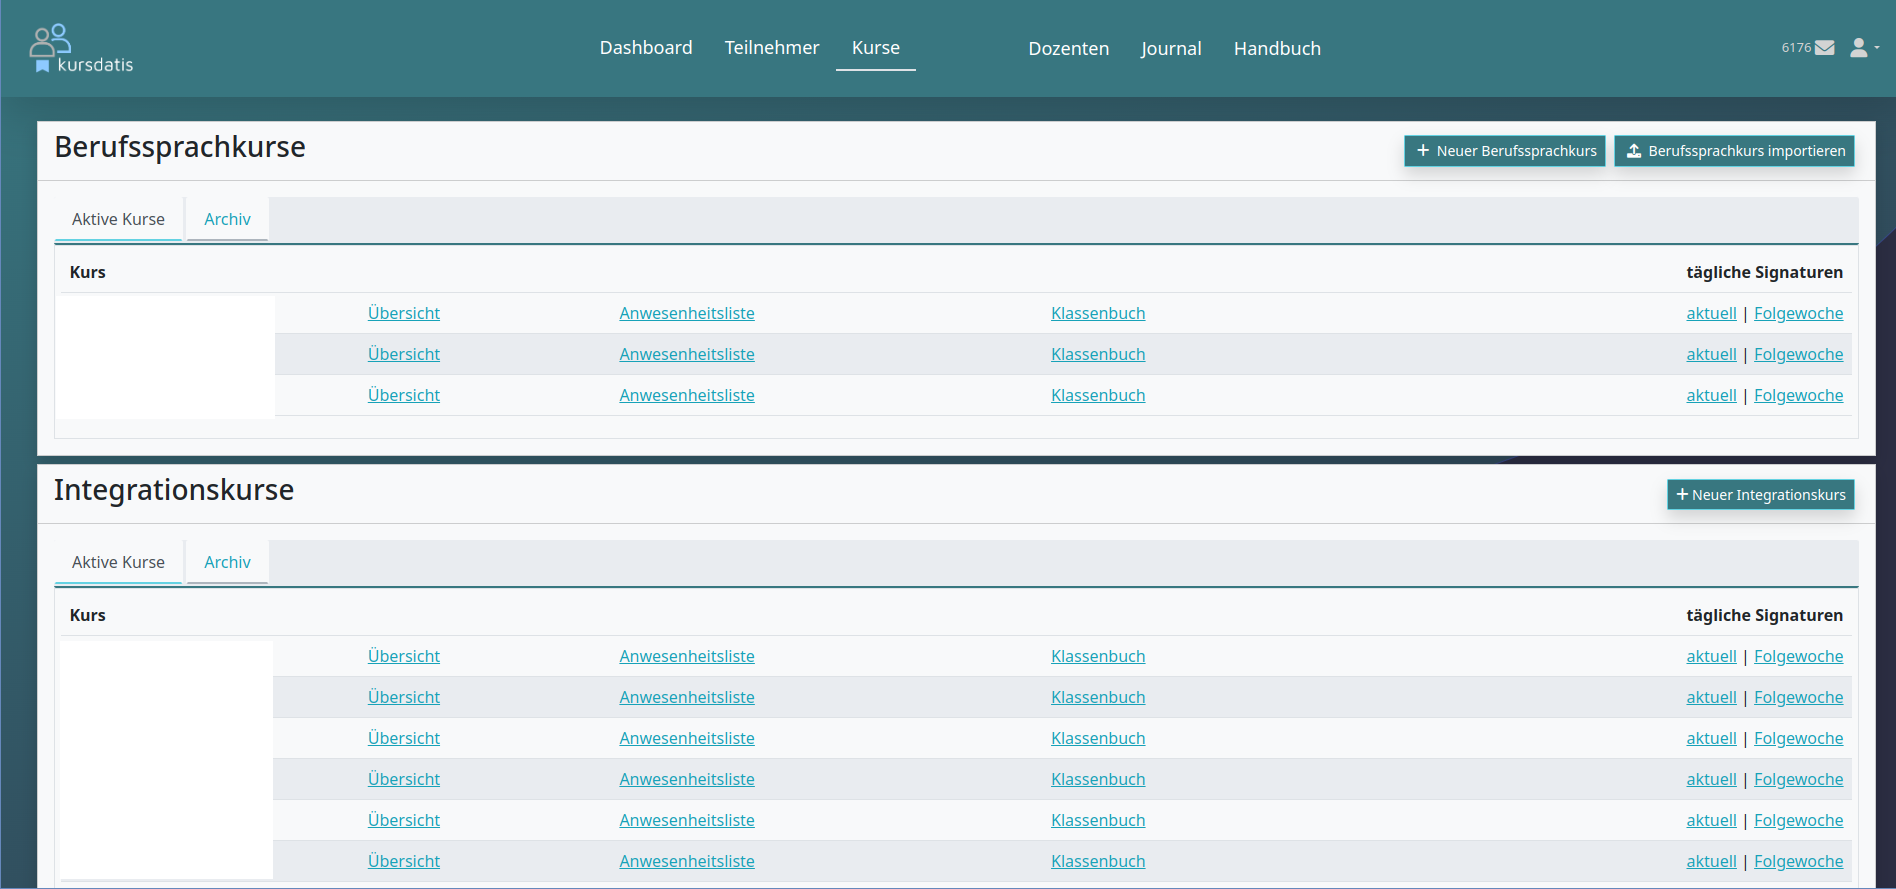Create a new Integrationskurs

click(1760, 495)
